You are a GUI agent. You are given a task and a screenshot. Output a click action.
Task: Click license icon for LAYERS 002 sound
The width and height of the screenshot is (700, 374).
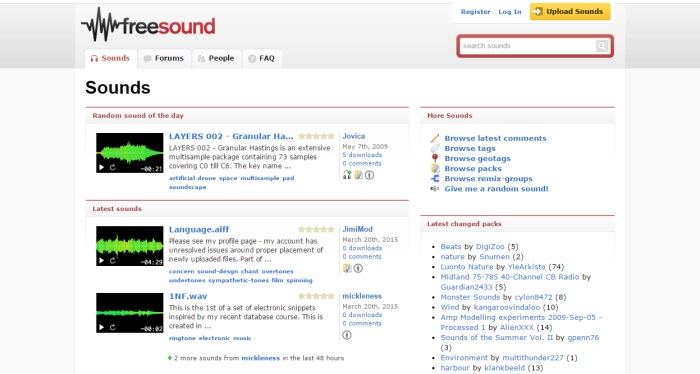pyautogui.click(x=369, y=175)
